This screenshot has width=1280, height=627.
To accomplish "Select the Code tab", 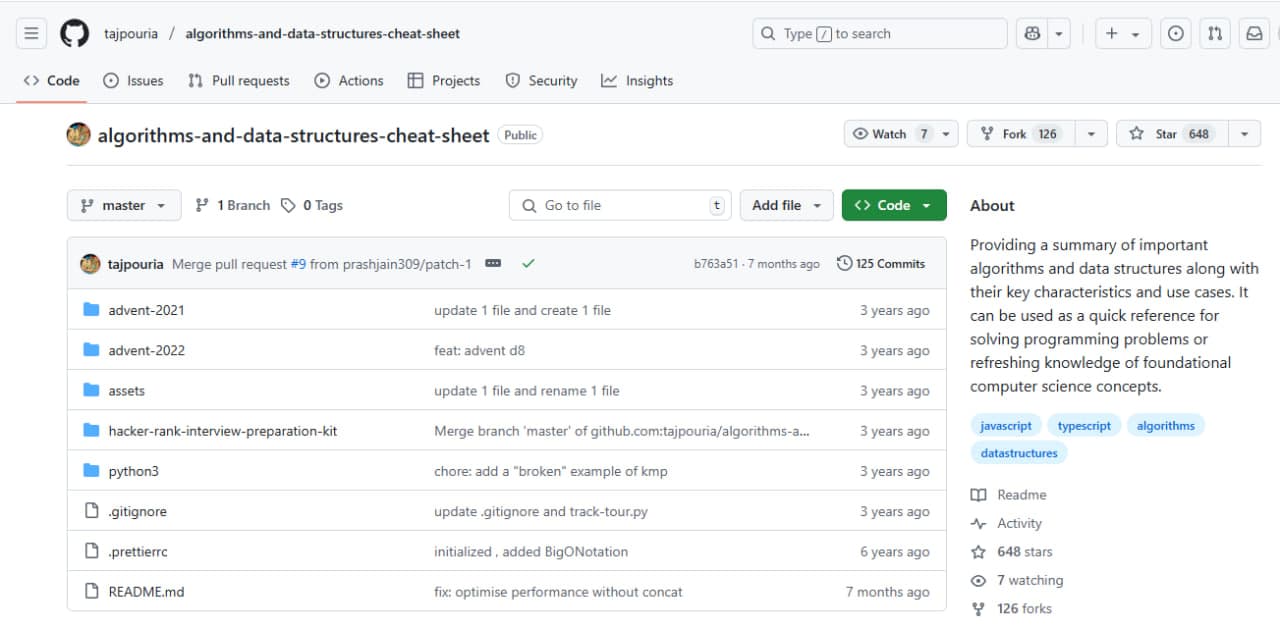I will click(x=51, y=81).
